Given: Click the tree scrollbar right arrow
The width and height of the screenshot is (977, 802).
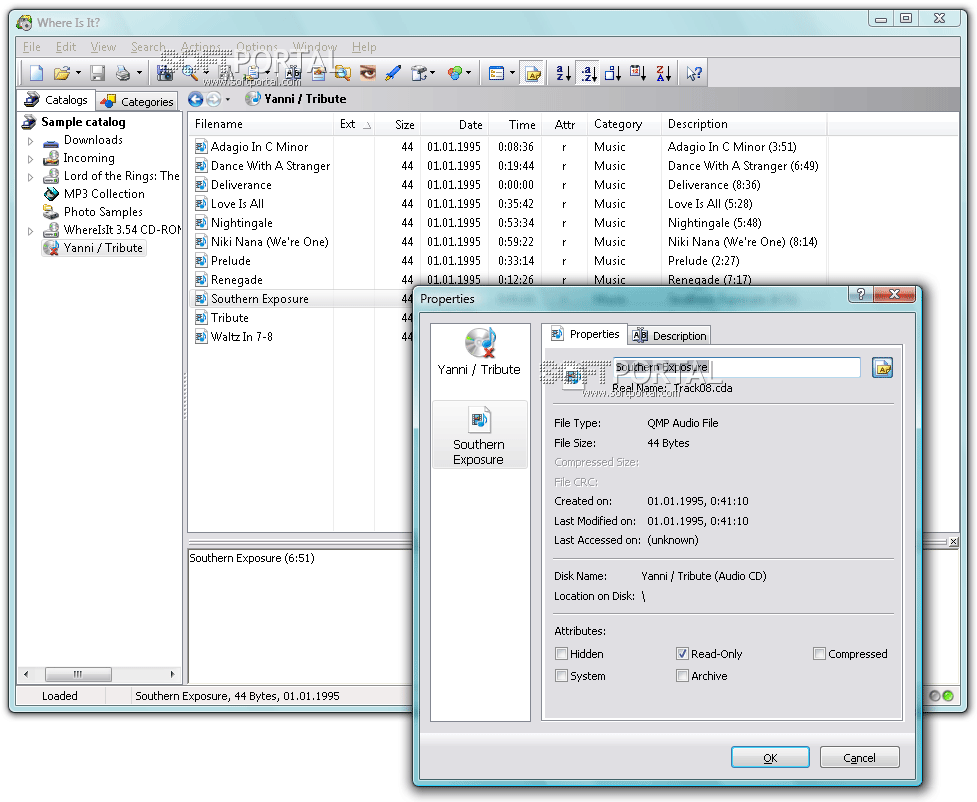Looking at the screenshot, I should 173,674.
